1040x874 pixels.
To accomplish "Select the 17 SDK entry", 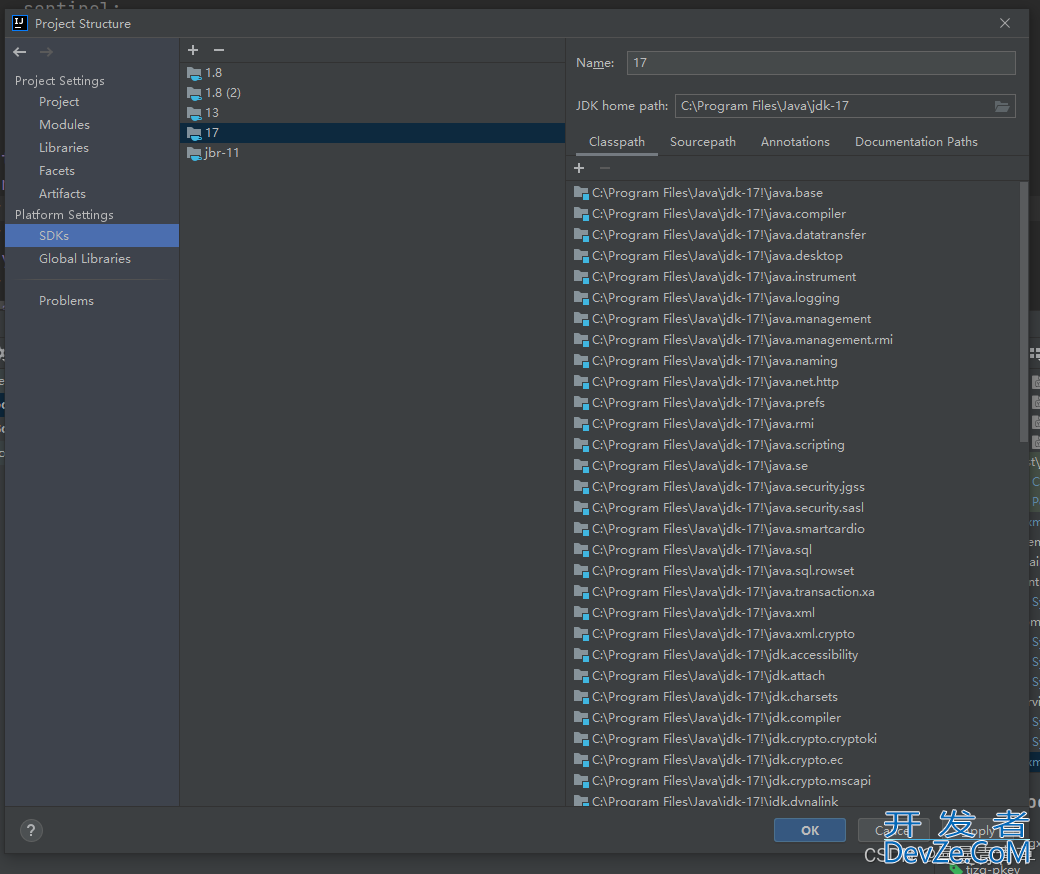I will [372, 133].
